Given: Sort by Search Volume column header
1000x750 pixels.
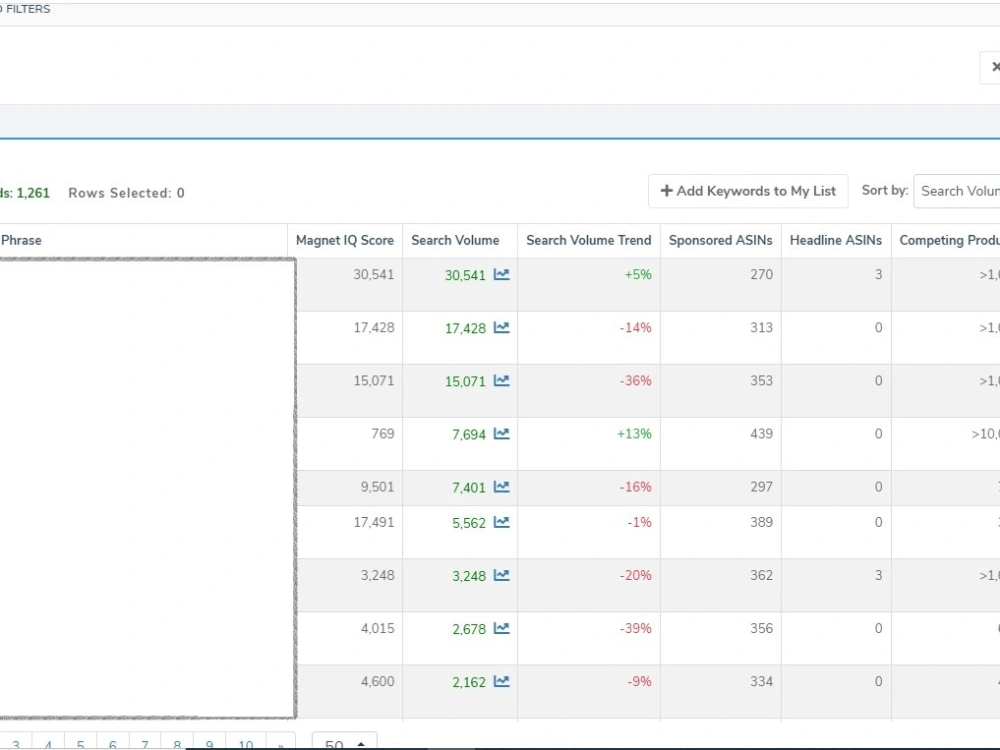Looking at the screenshot, I should pyautogui.click(x=455, y=240).
